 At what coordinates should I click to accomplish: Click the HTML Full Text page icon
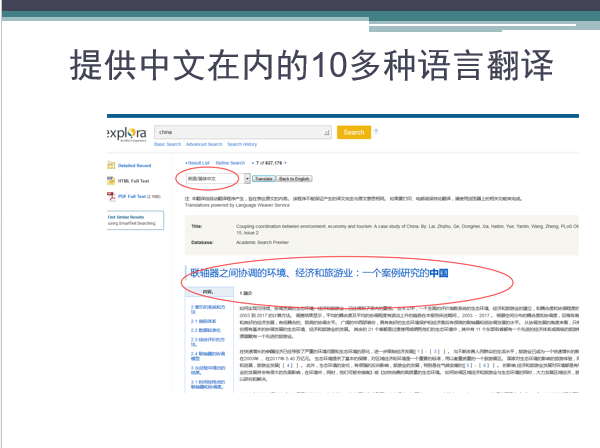pos(111,181)
